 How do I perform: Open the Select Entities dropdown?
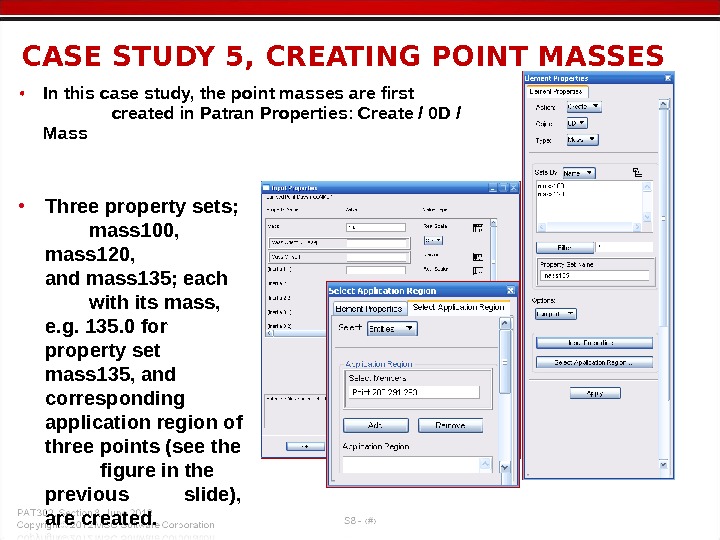point(392,329)
